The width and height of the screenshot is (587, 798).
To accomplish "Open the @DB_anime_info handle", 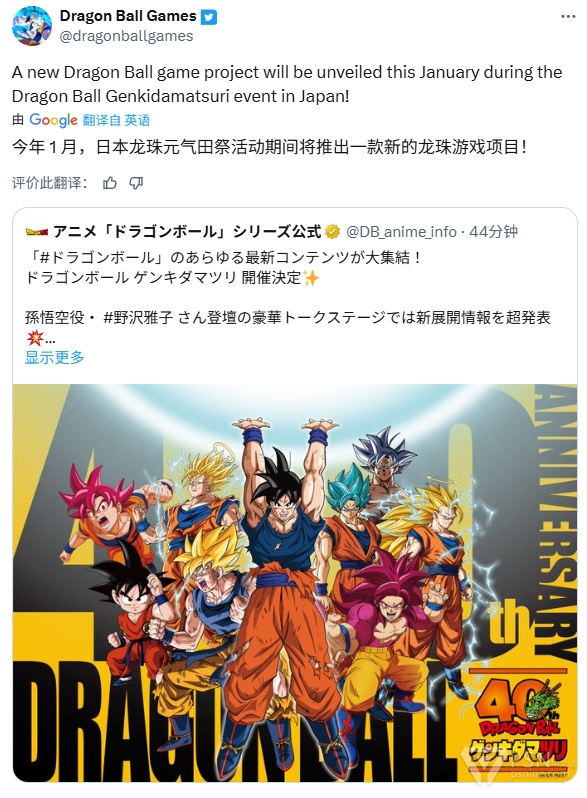I will [x=401, y=232].
